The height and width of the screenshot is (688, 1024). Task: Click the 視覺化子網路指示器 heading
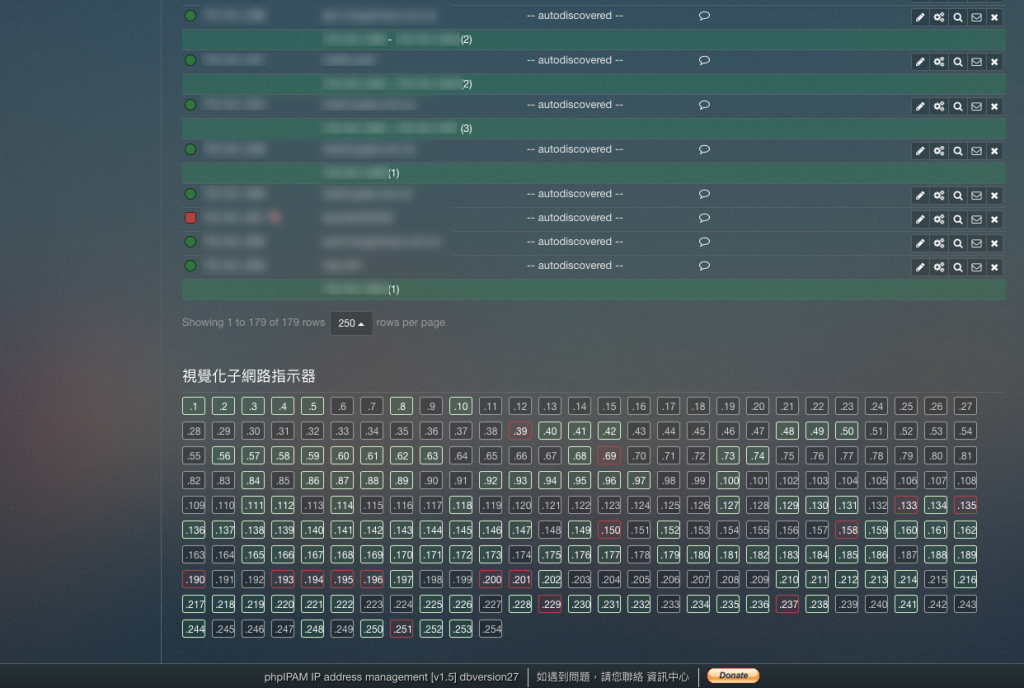[249, 376]
